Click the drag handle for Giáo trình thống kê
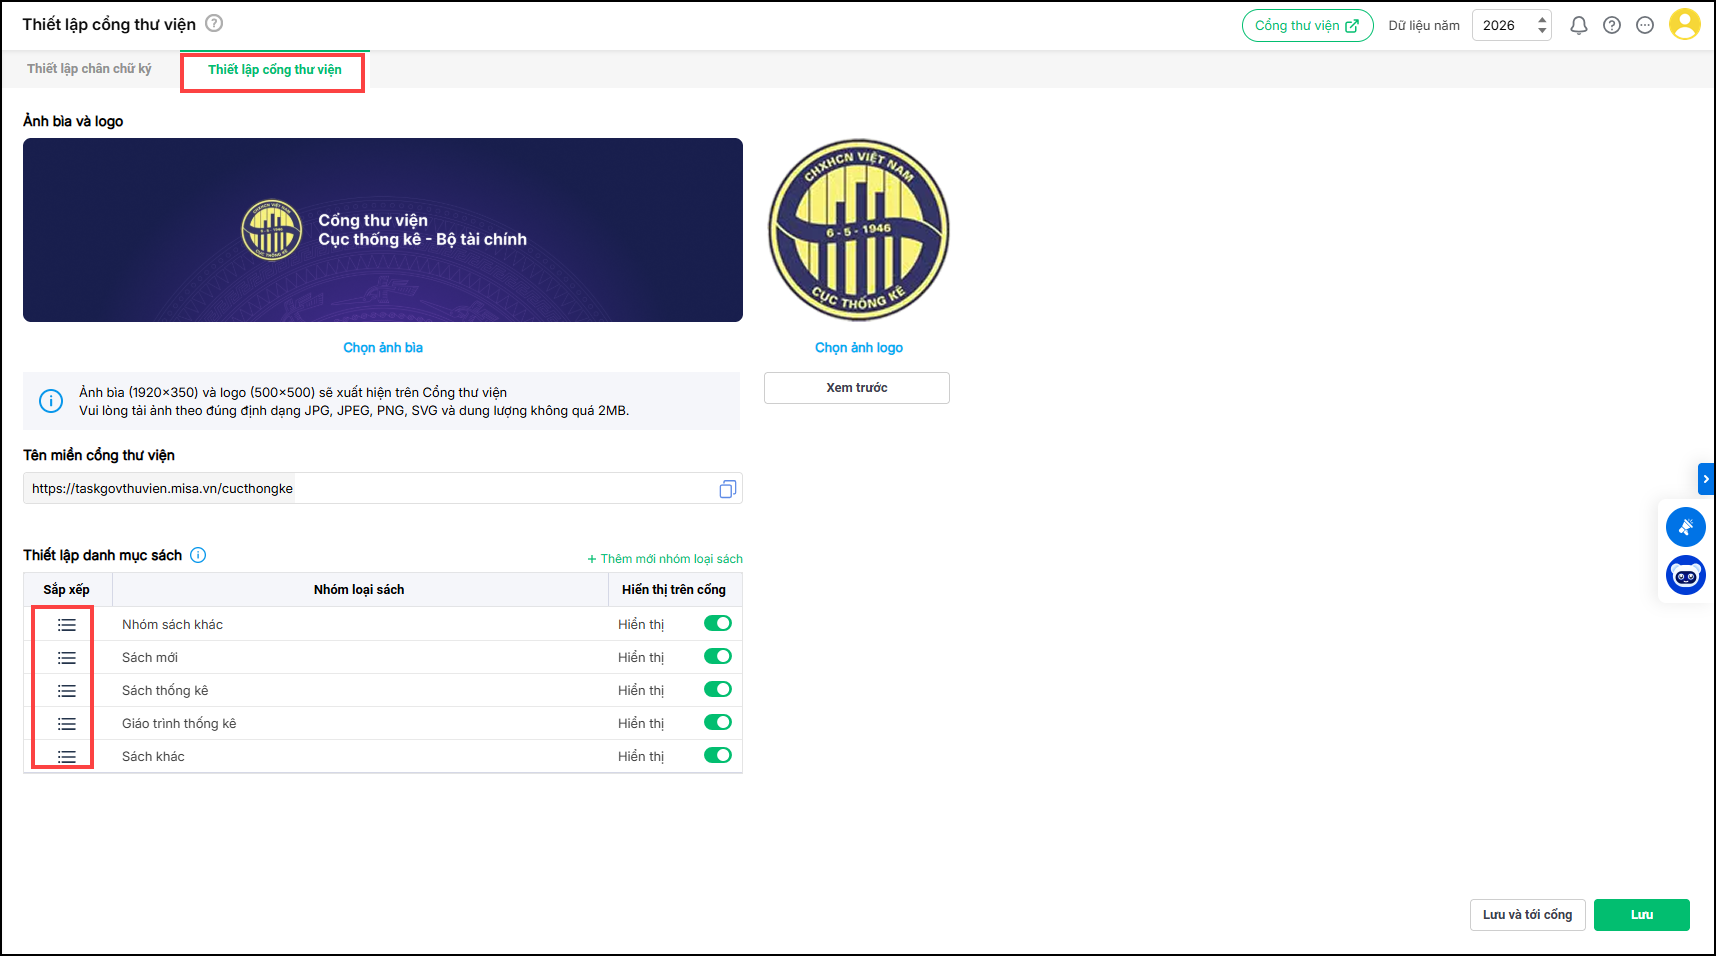1716x956 pixels. tap(67, 724)
